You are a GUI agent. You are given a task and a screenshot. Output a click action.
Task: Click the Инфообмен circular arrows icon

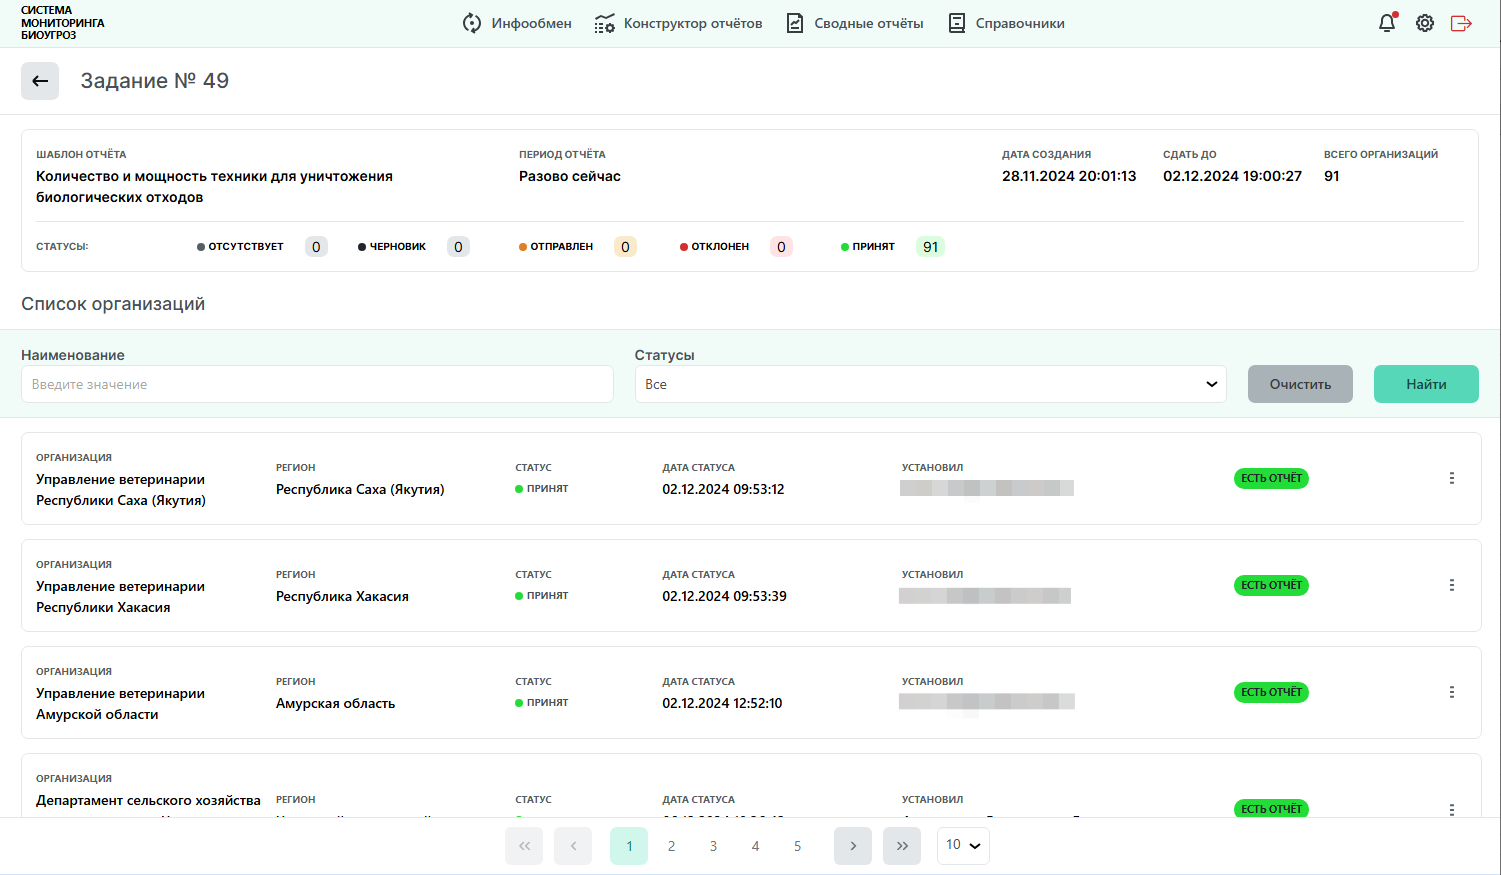(472, 23)
